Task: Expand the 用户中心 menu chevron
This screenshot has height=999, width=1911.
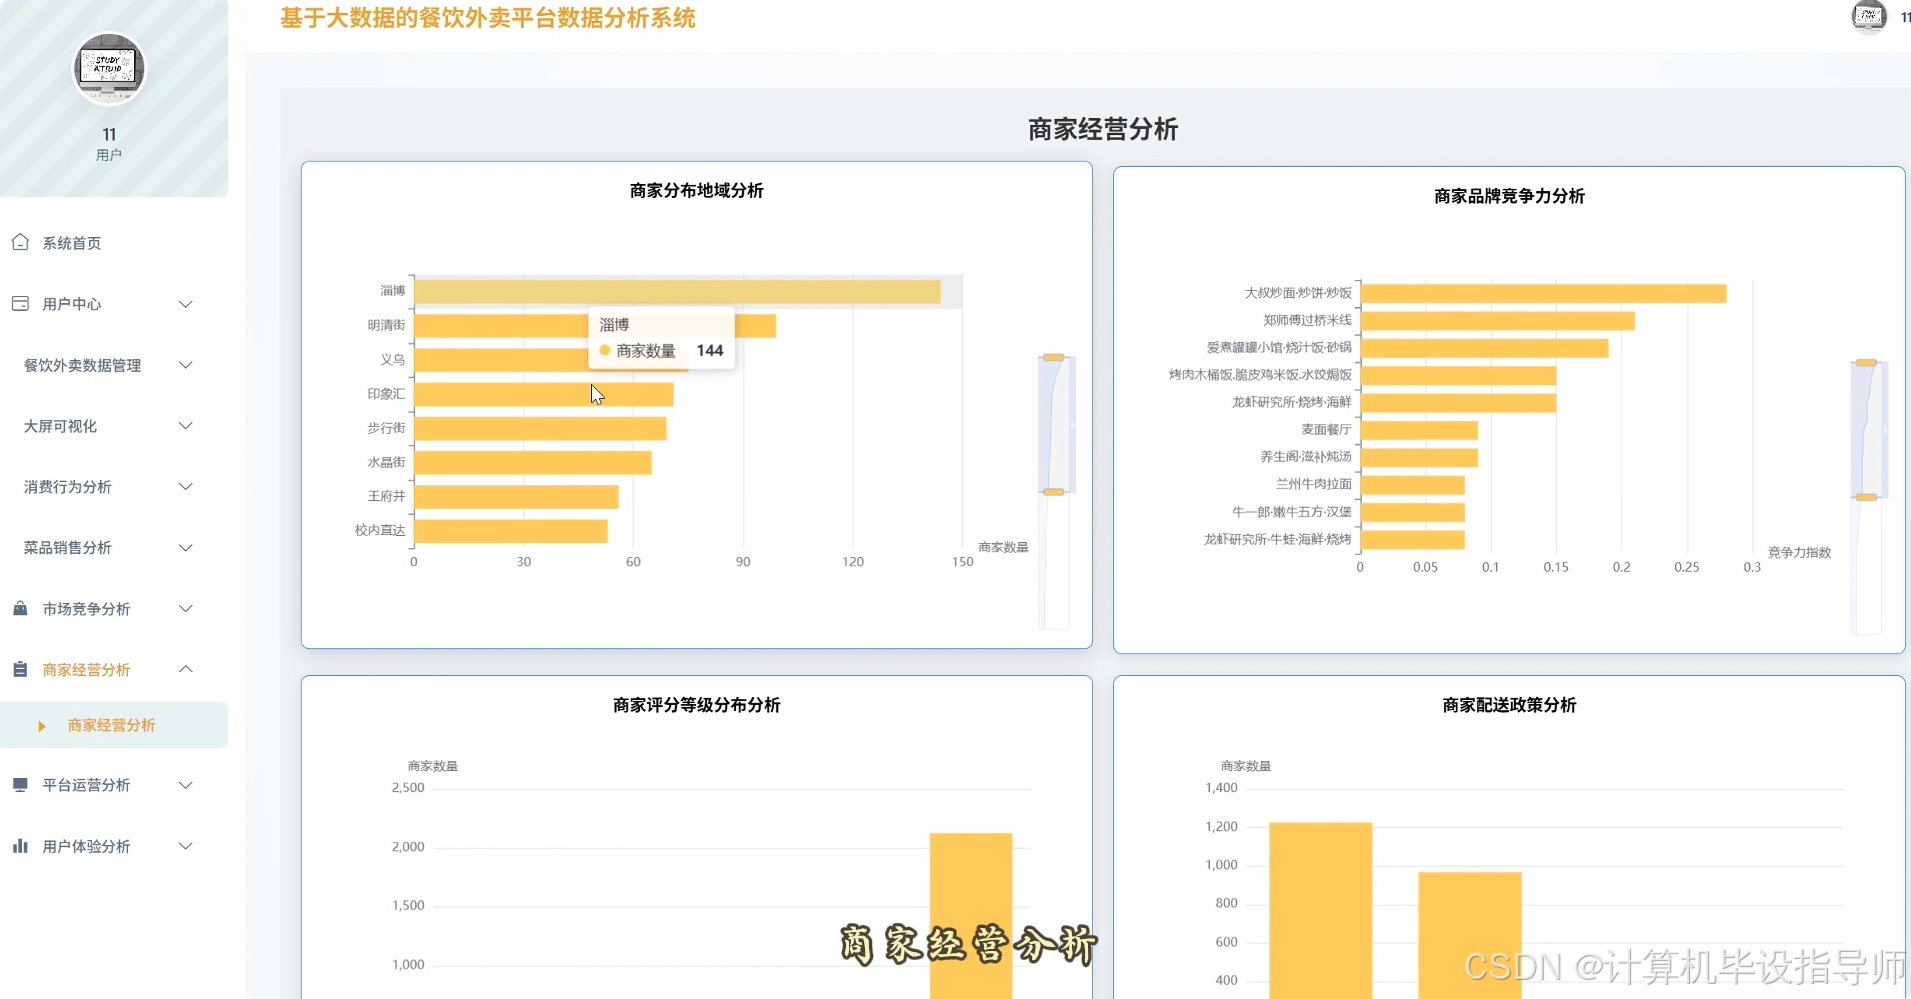Action: coord(185,304)
